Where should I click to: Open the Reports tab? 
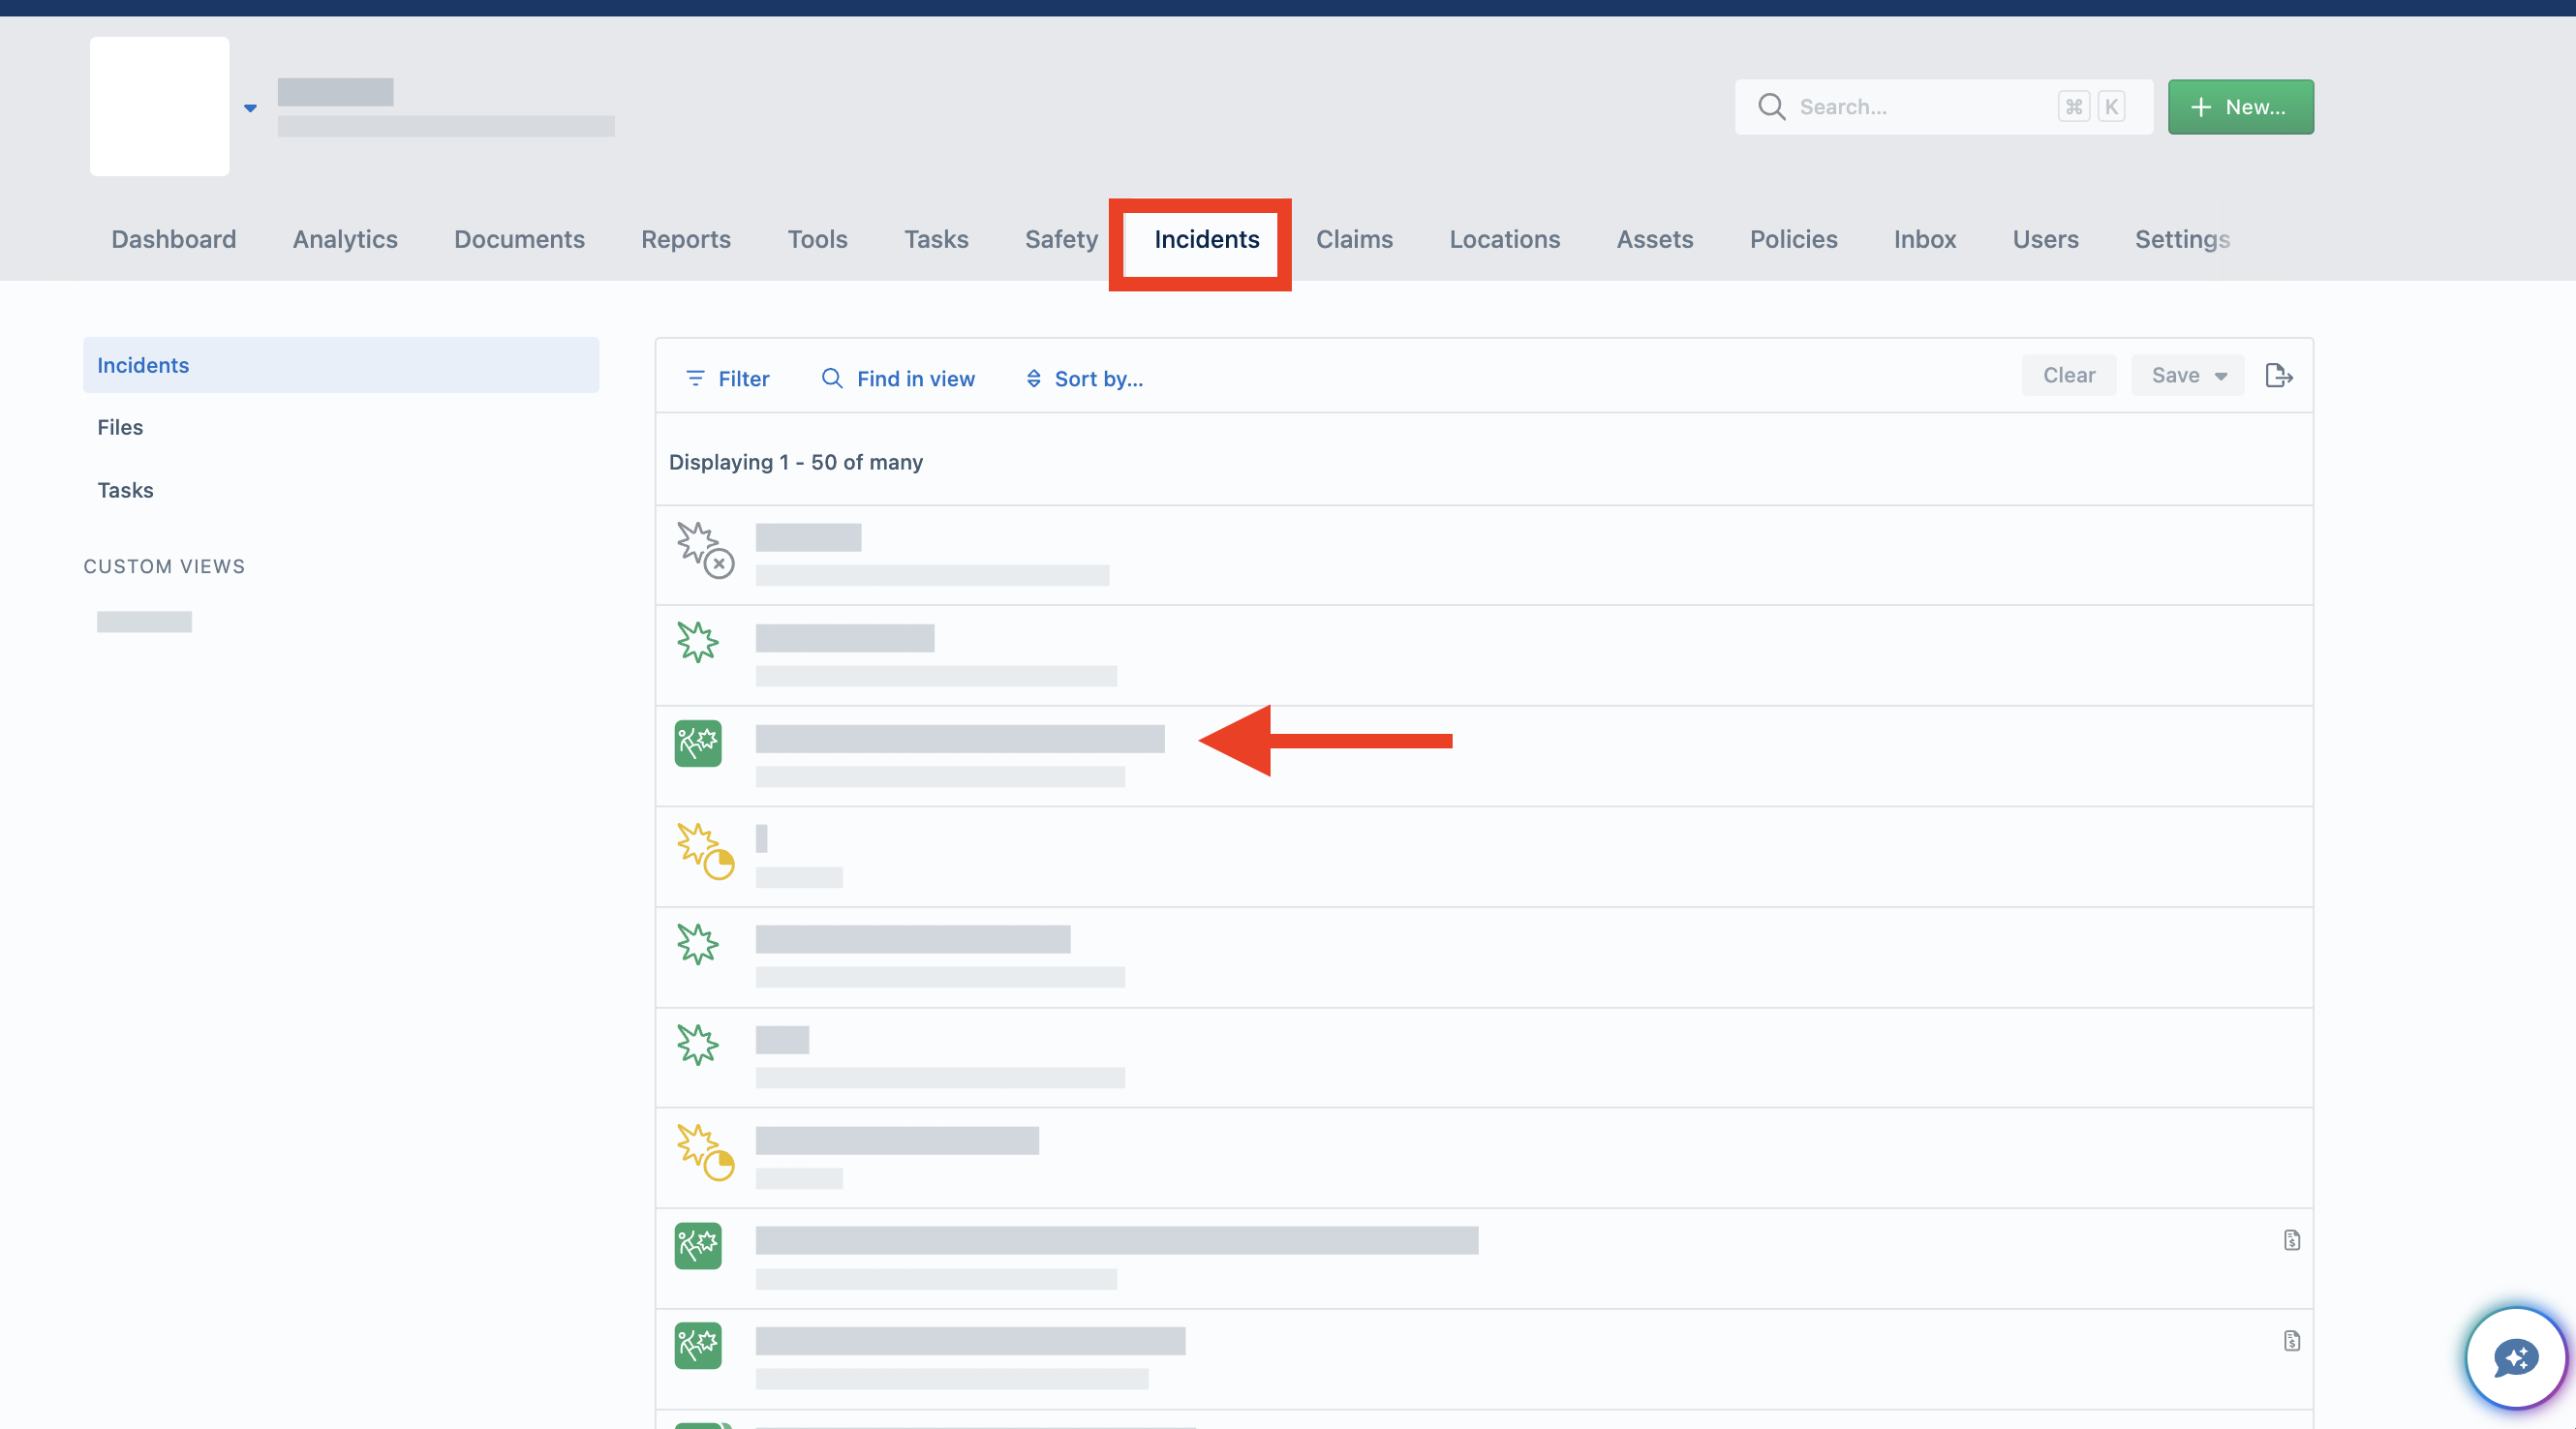[x=686, y=239]
